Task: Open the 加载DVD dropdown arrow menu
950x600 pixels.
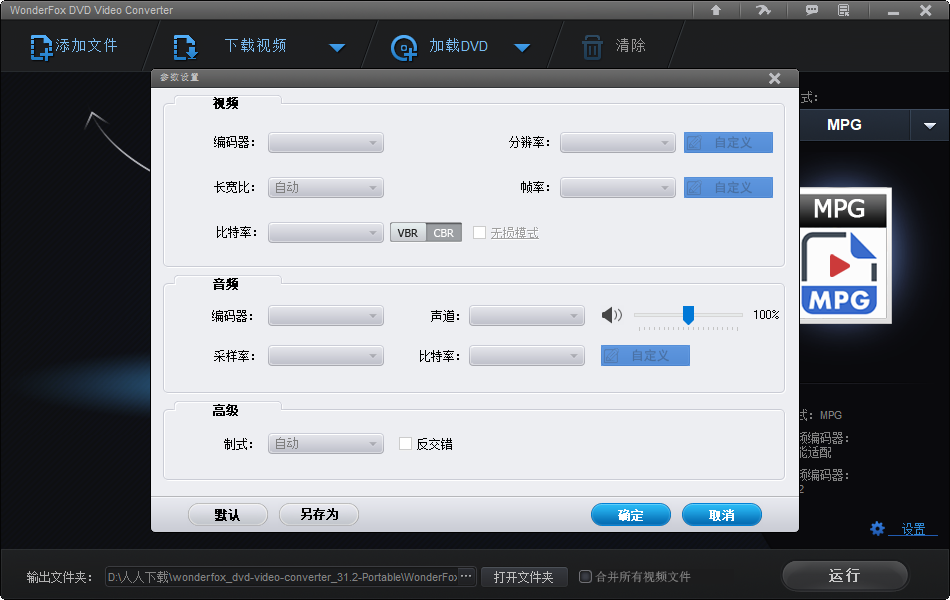Action: pyautogui.click(x=522, y=46)
